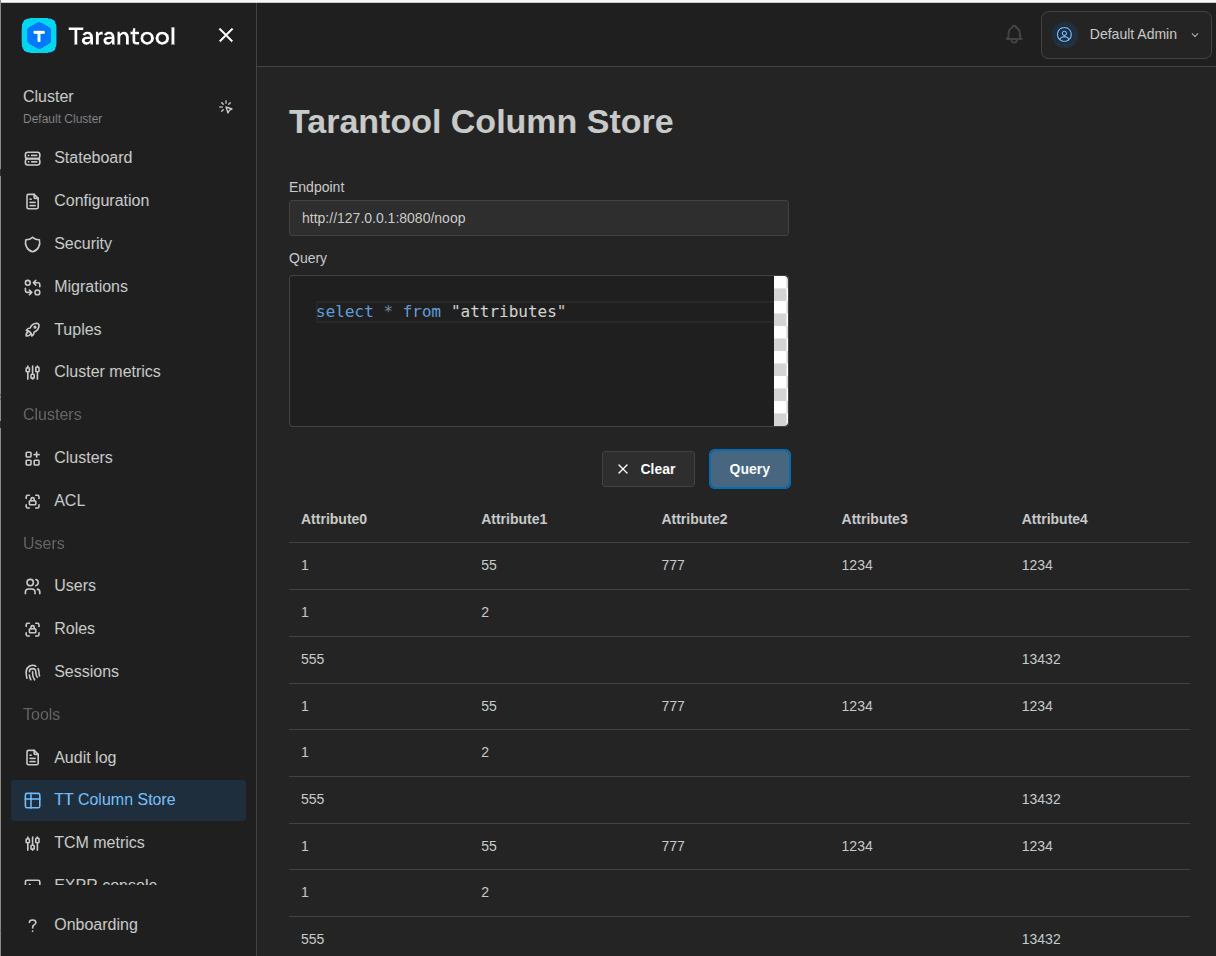Click the Audit log document icon

pyautogui.click(x=33, y=758)
